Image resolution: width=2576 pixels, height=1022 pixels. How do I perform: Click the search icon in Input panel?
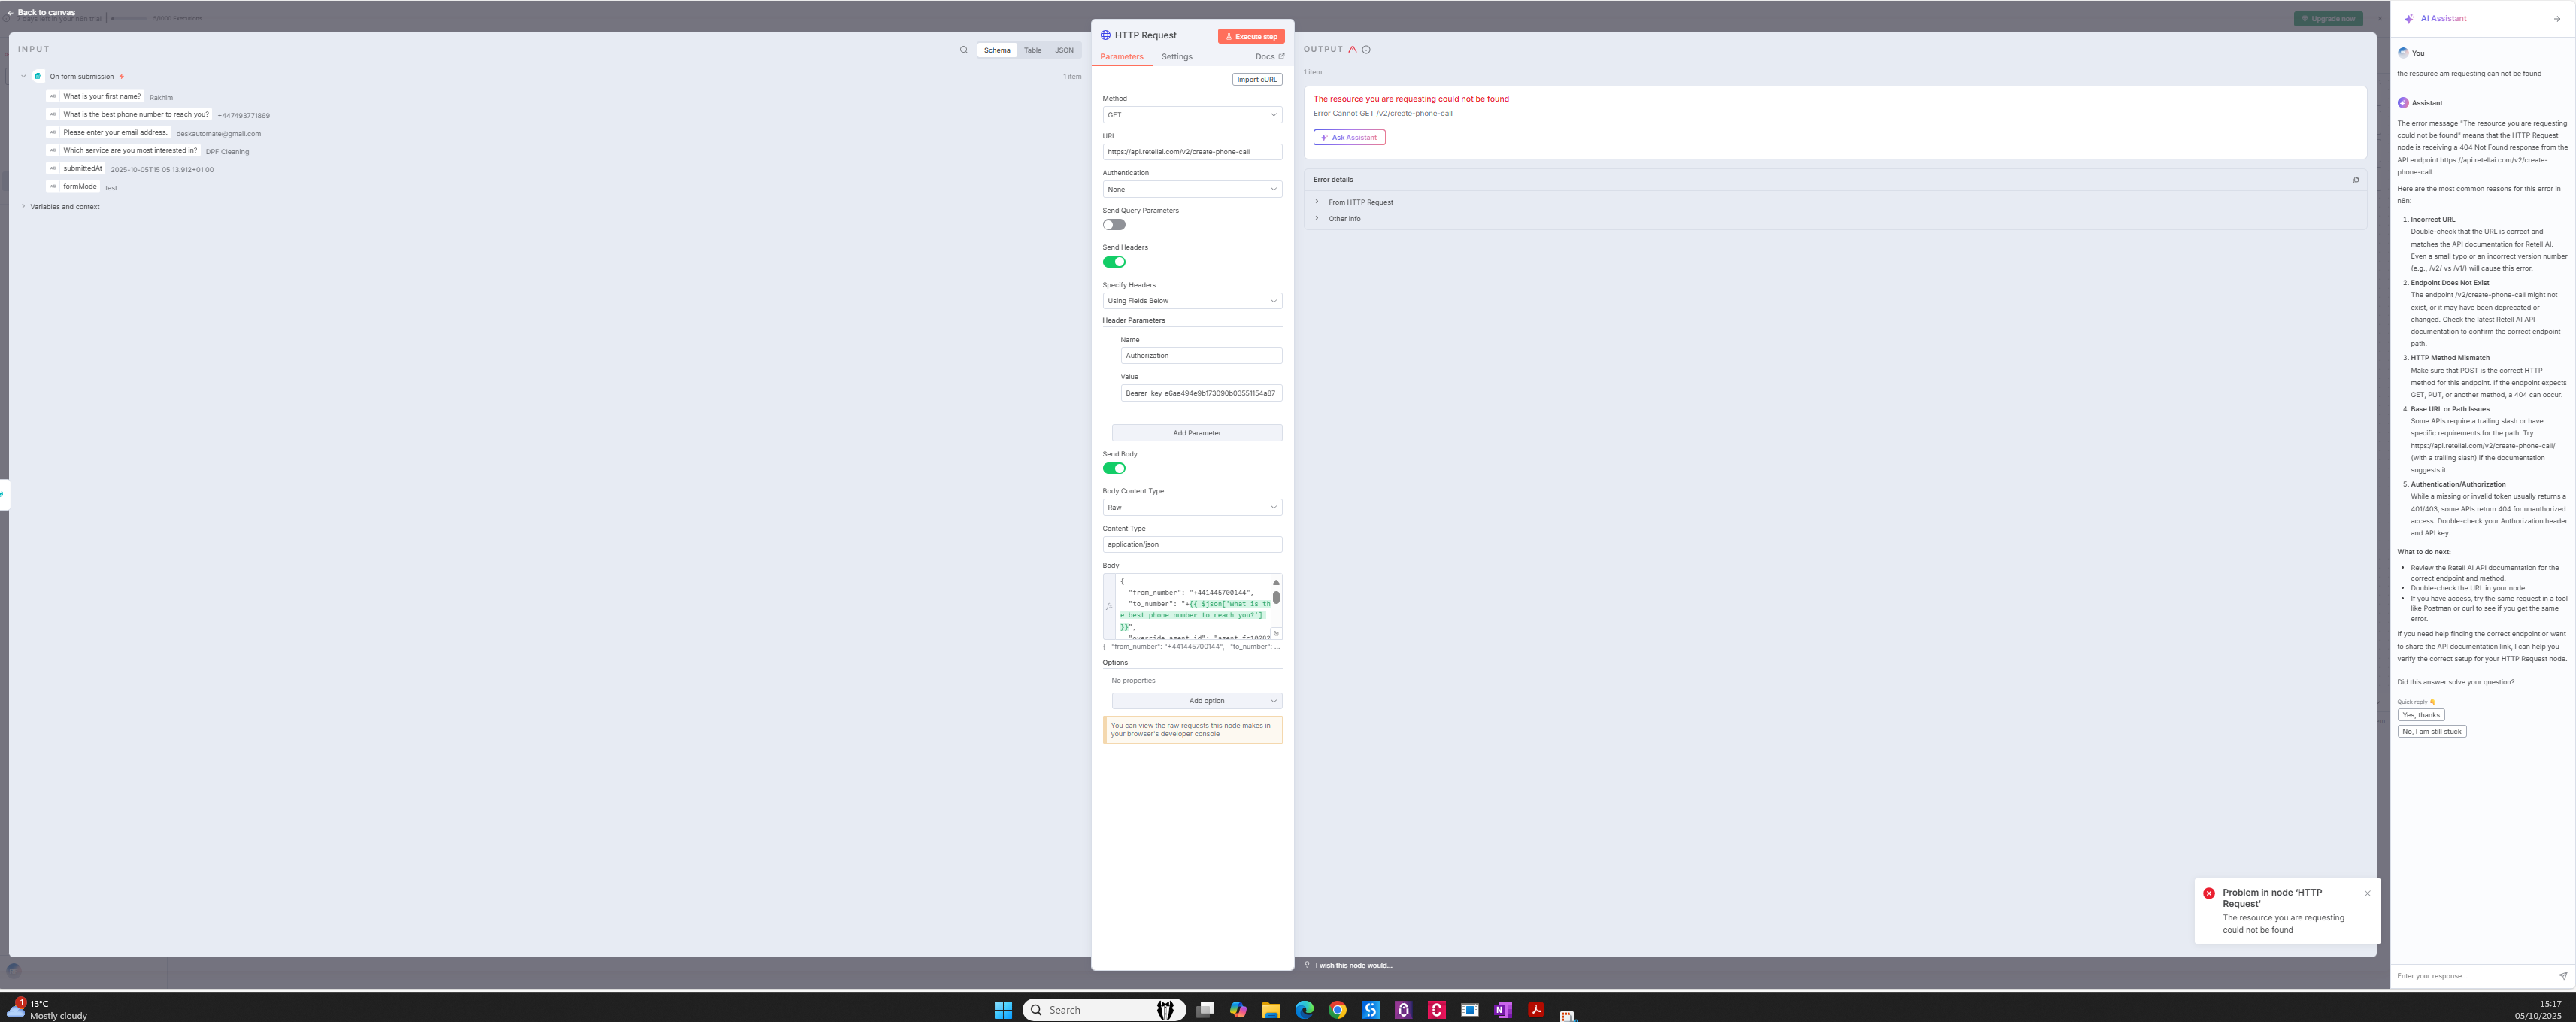[963, 50]
